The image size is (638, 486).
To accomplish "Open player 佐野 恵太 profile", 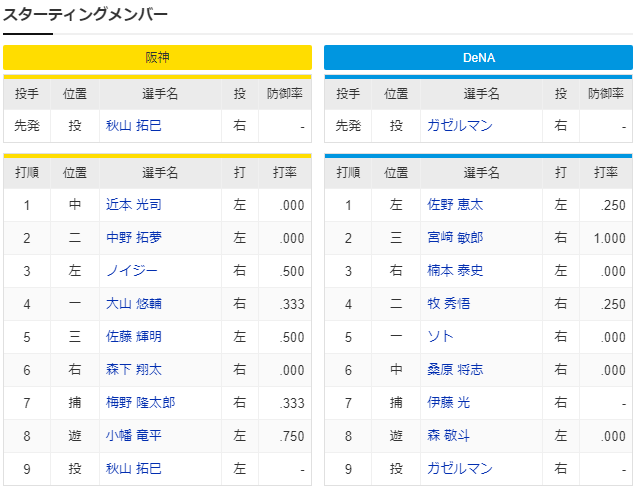I will pos(455,204).
